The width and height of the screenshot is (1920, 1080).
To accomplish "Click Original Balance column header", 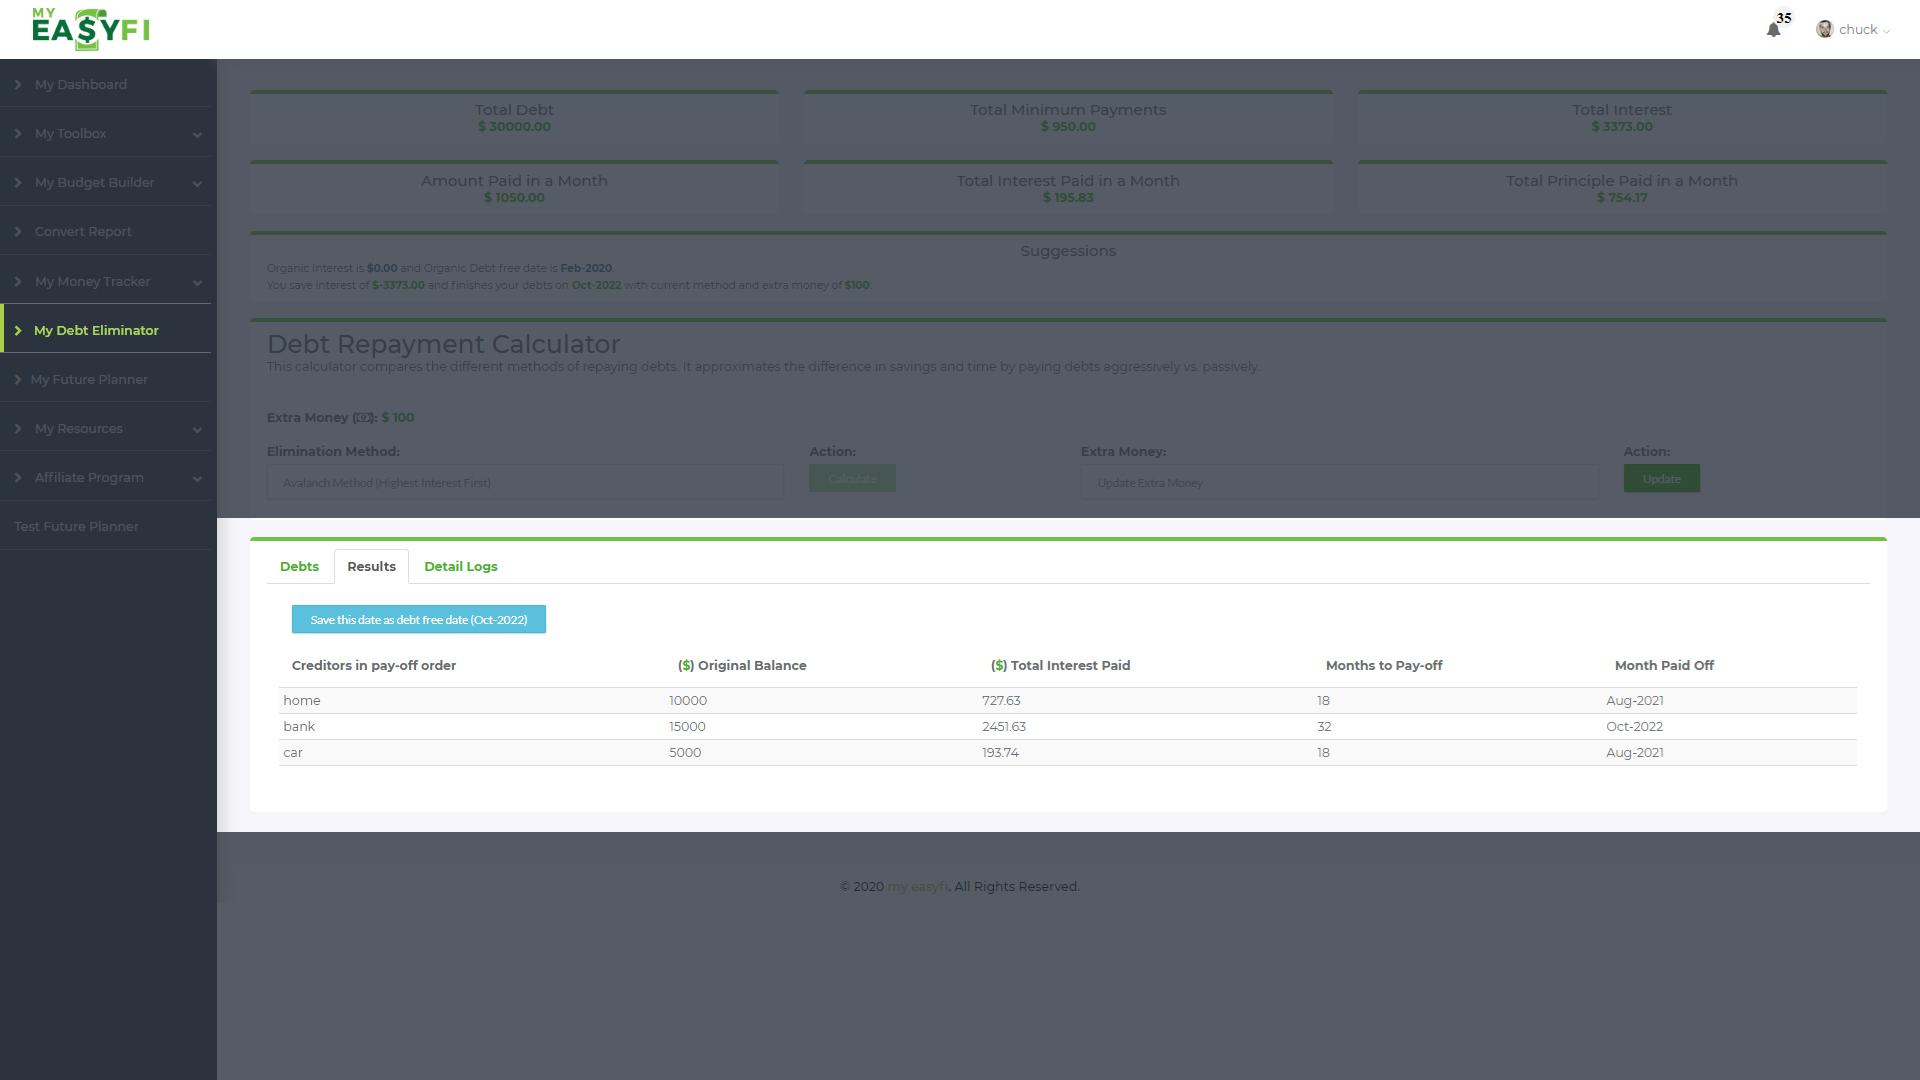I will tap(742, 665).
